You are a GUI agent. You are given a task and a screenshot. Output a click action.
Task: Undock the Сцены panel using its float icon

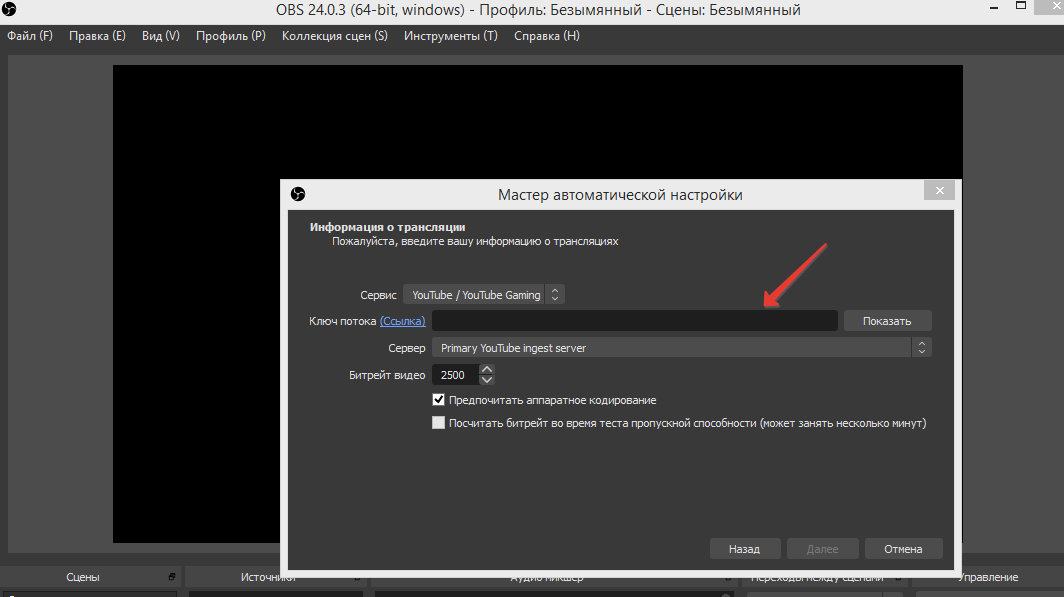coord(172,577)
